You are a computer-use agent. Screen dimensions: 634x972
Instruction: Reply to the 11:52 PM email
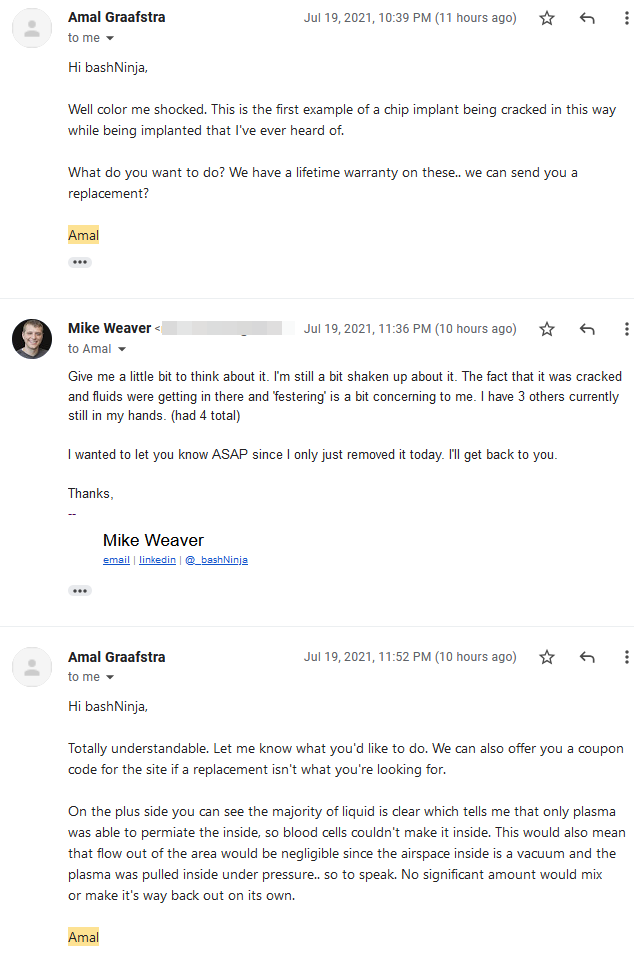coord(587,656)
